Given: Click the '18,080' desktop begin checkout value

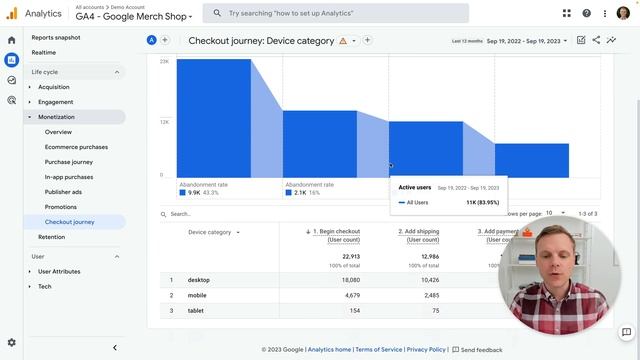Looking at the screenshot, I should coord(351,280).
